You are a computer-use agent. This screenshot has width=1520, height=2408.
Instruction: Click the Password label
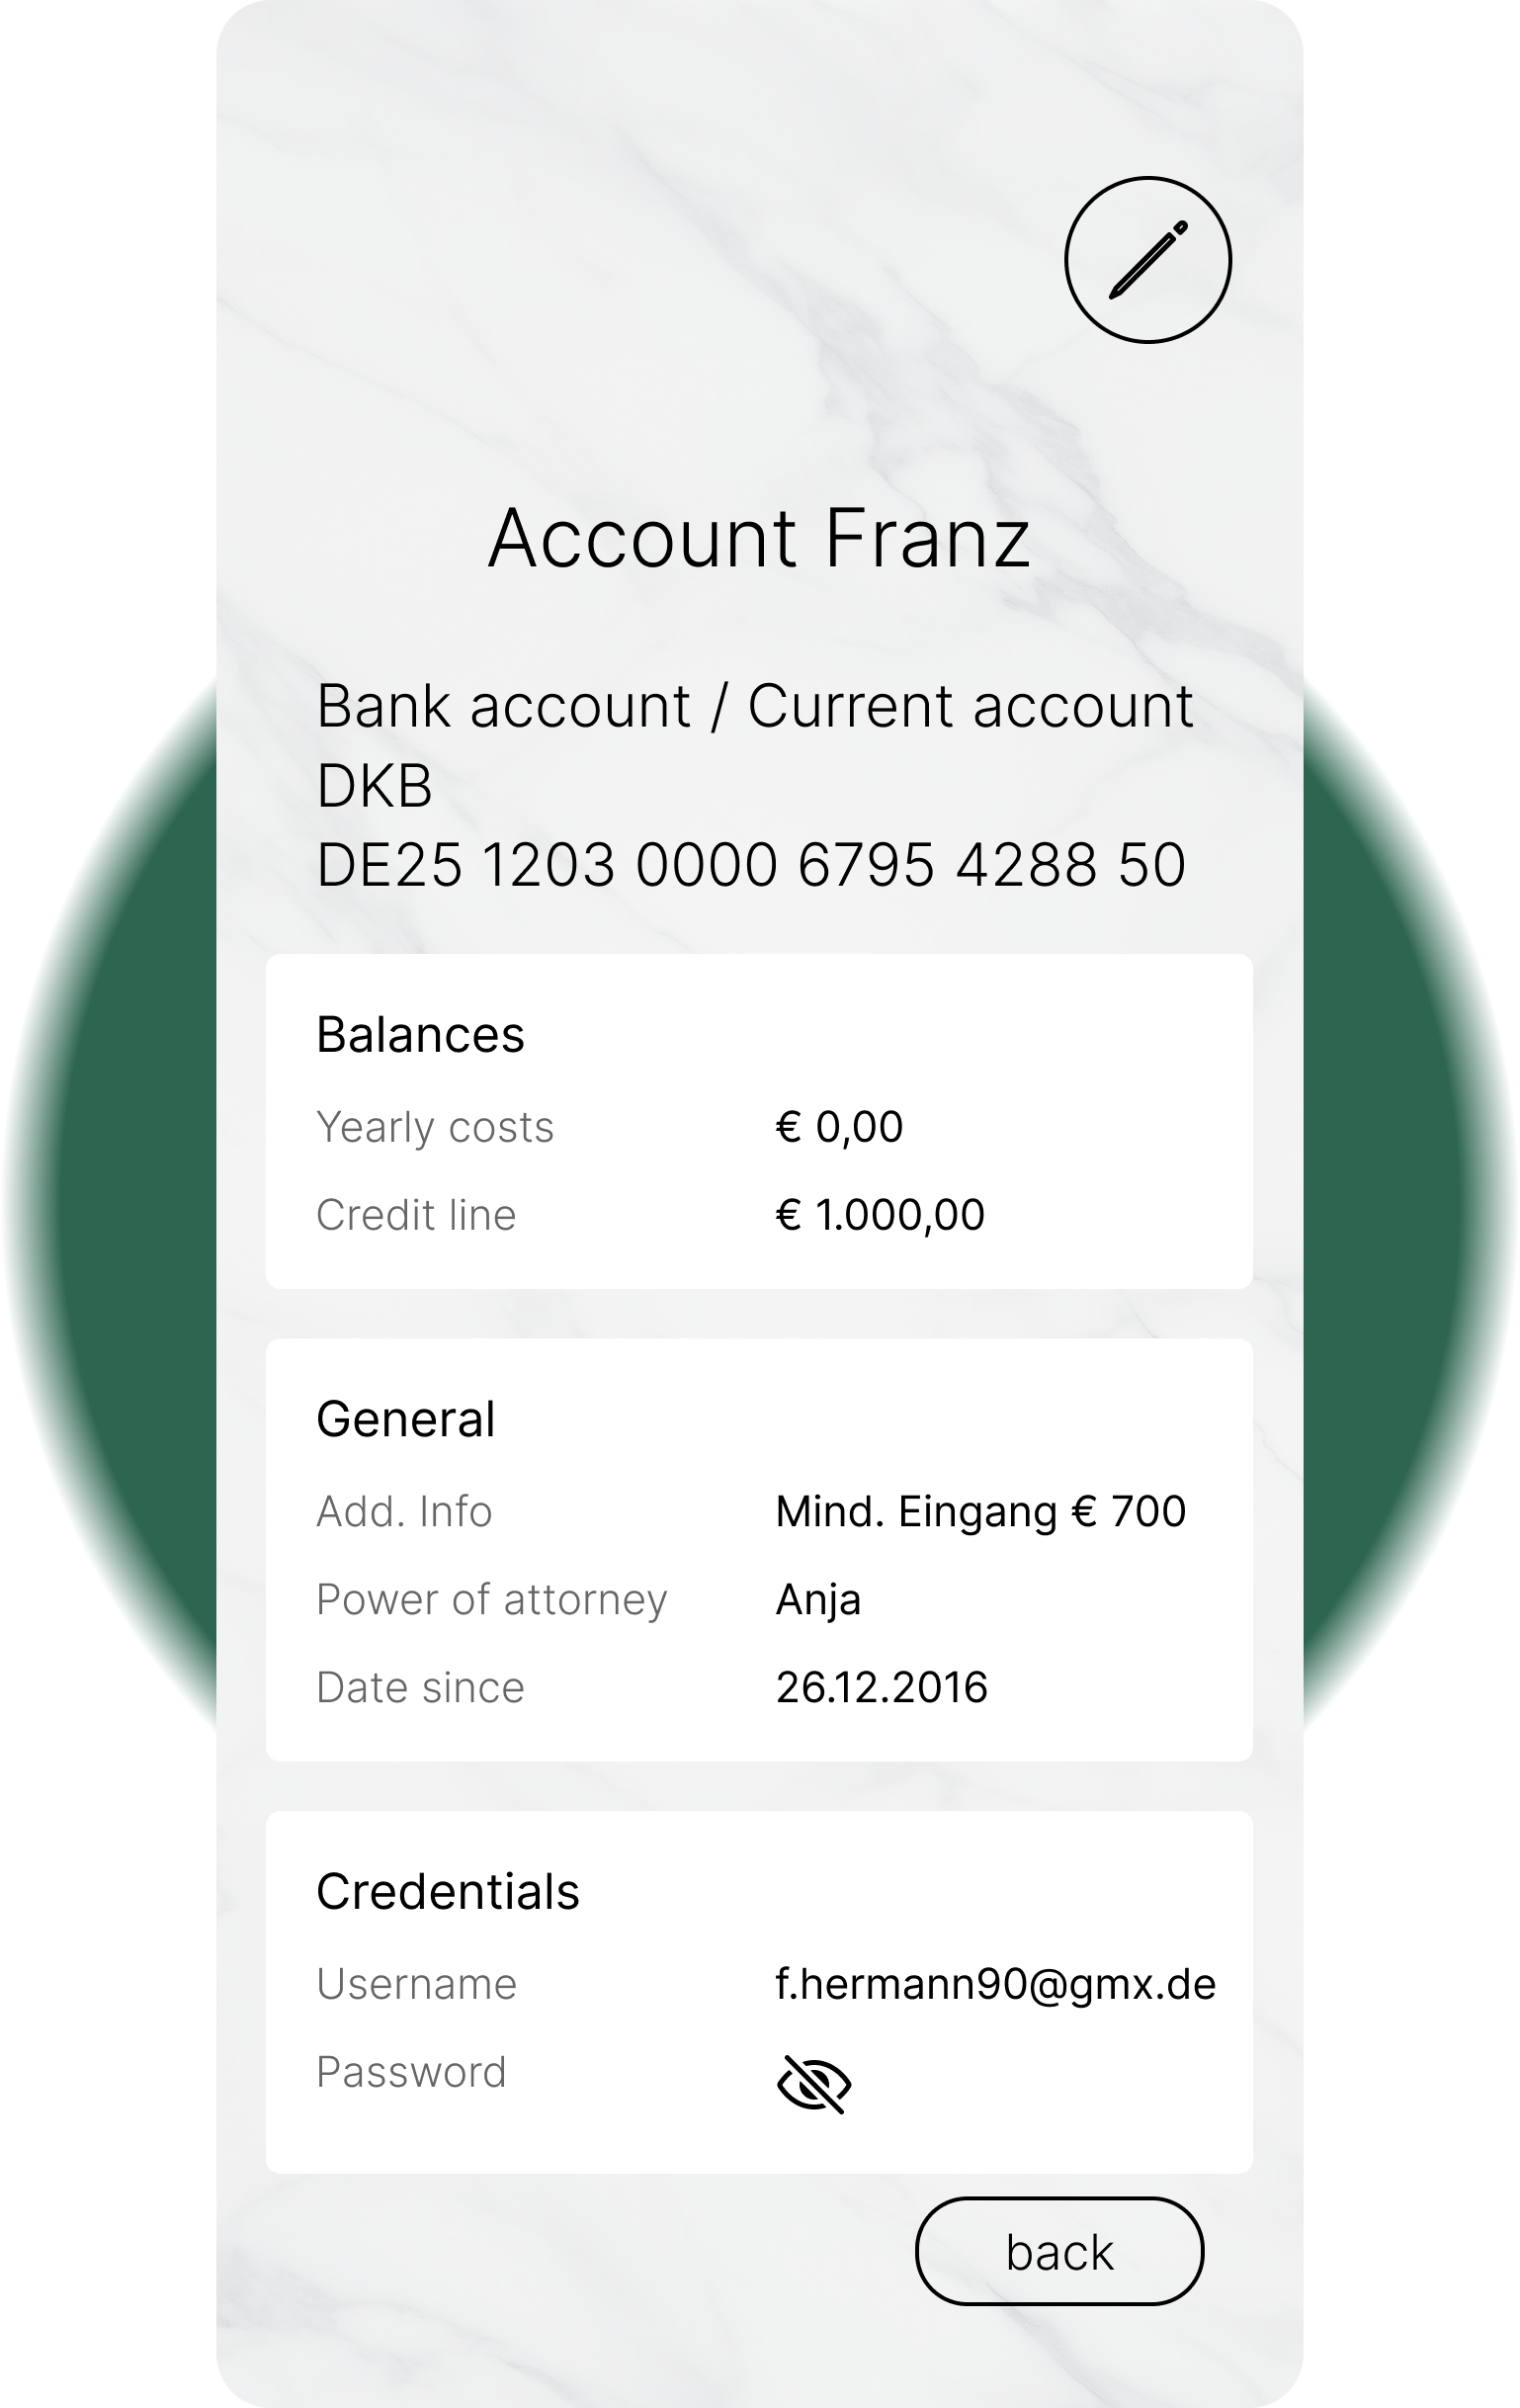411,2072
